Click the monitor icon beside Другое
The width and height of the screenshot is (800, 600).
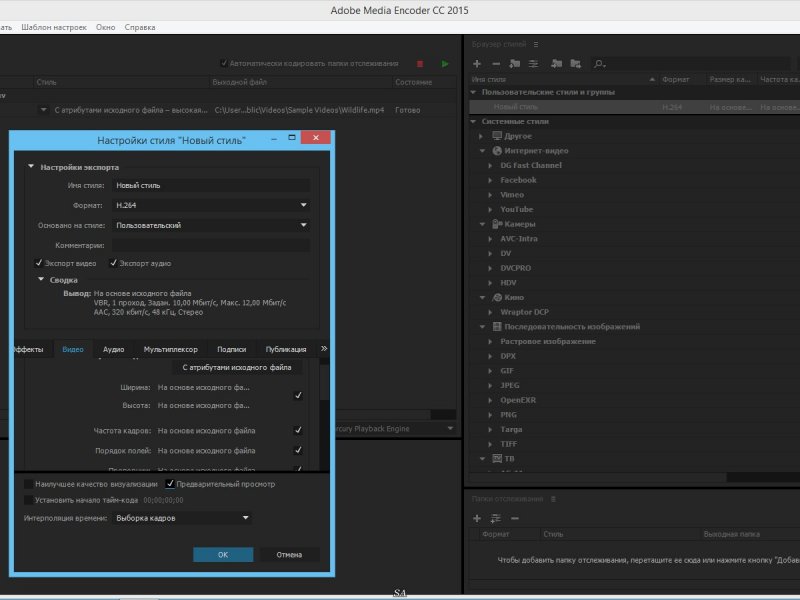pyautogui.click(x=497, y=136)
